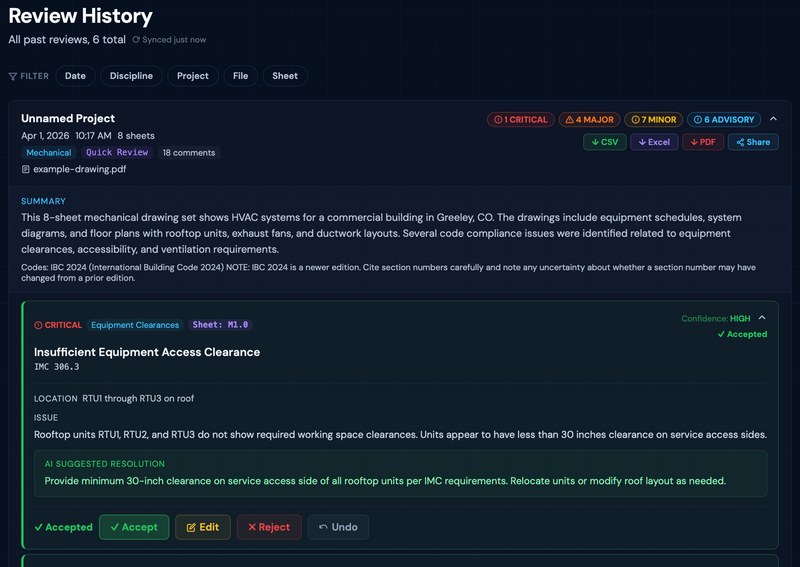Download the review as CSV
Image resolution: width=800 pixels, height=567 pixels.
(x=605, y=142)
